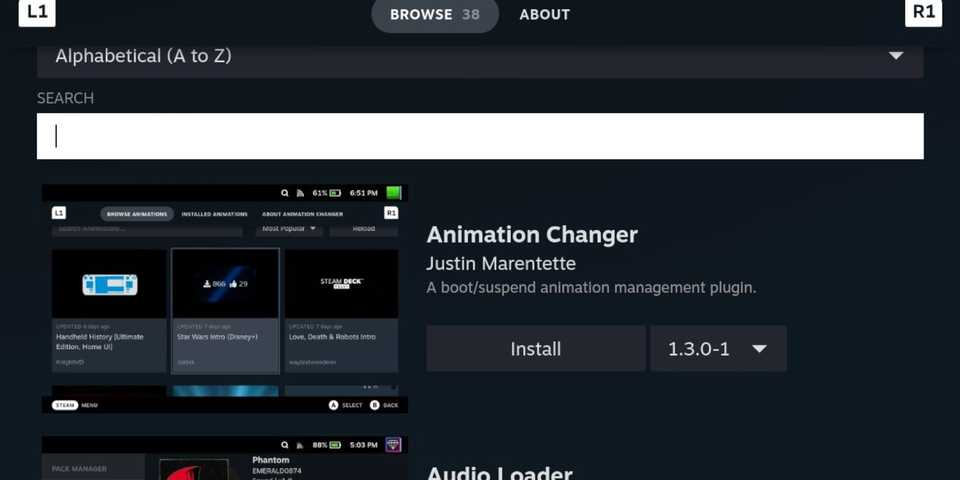Click the B Back glyph in preview
The image size is (960, 480).
pyautogui.click(x=375, y=405)
